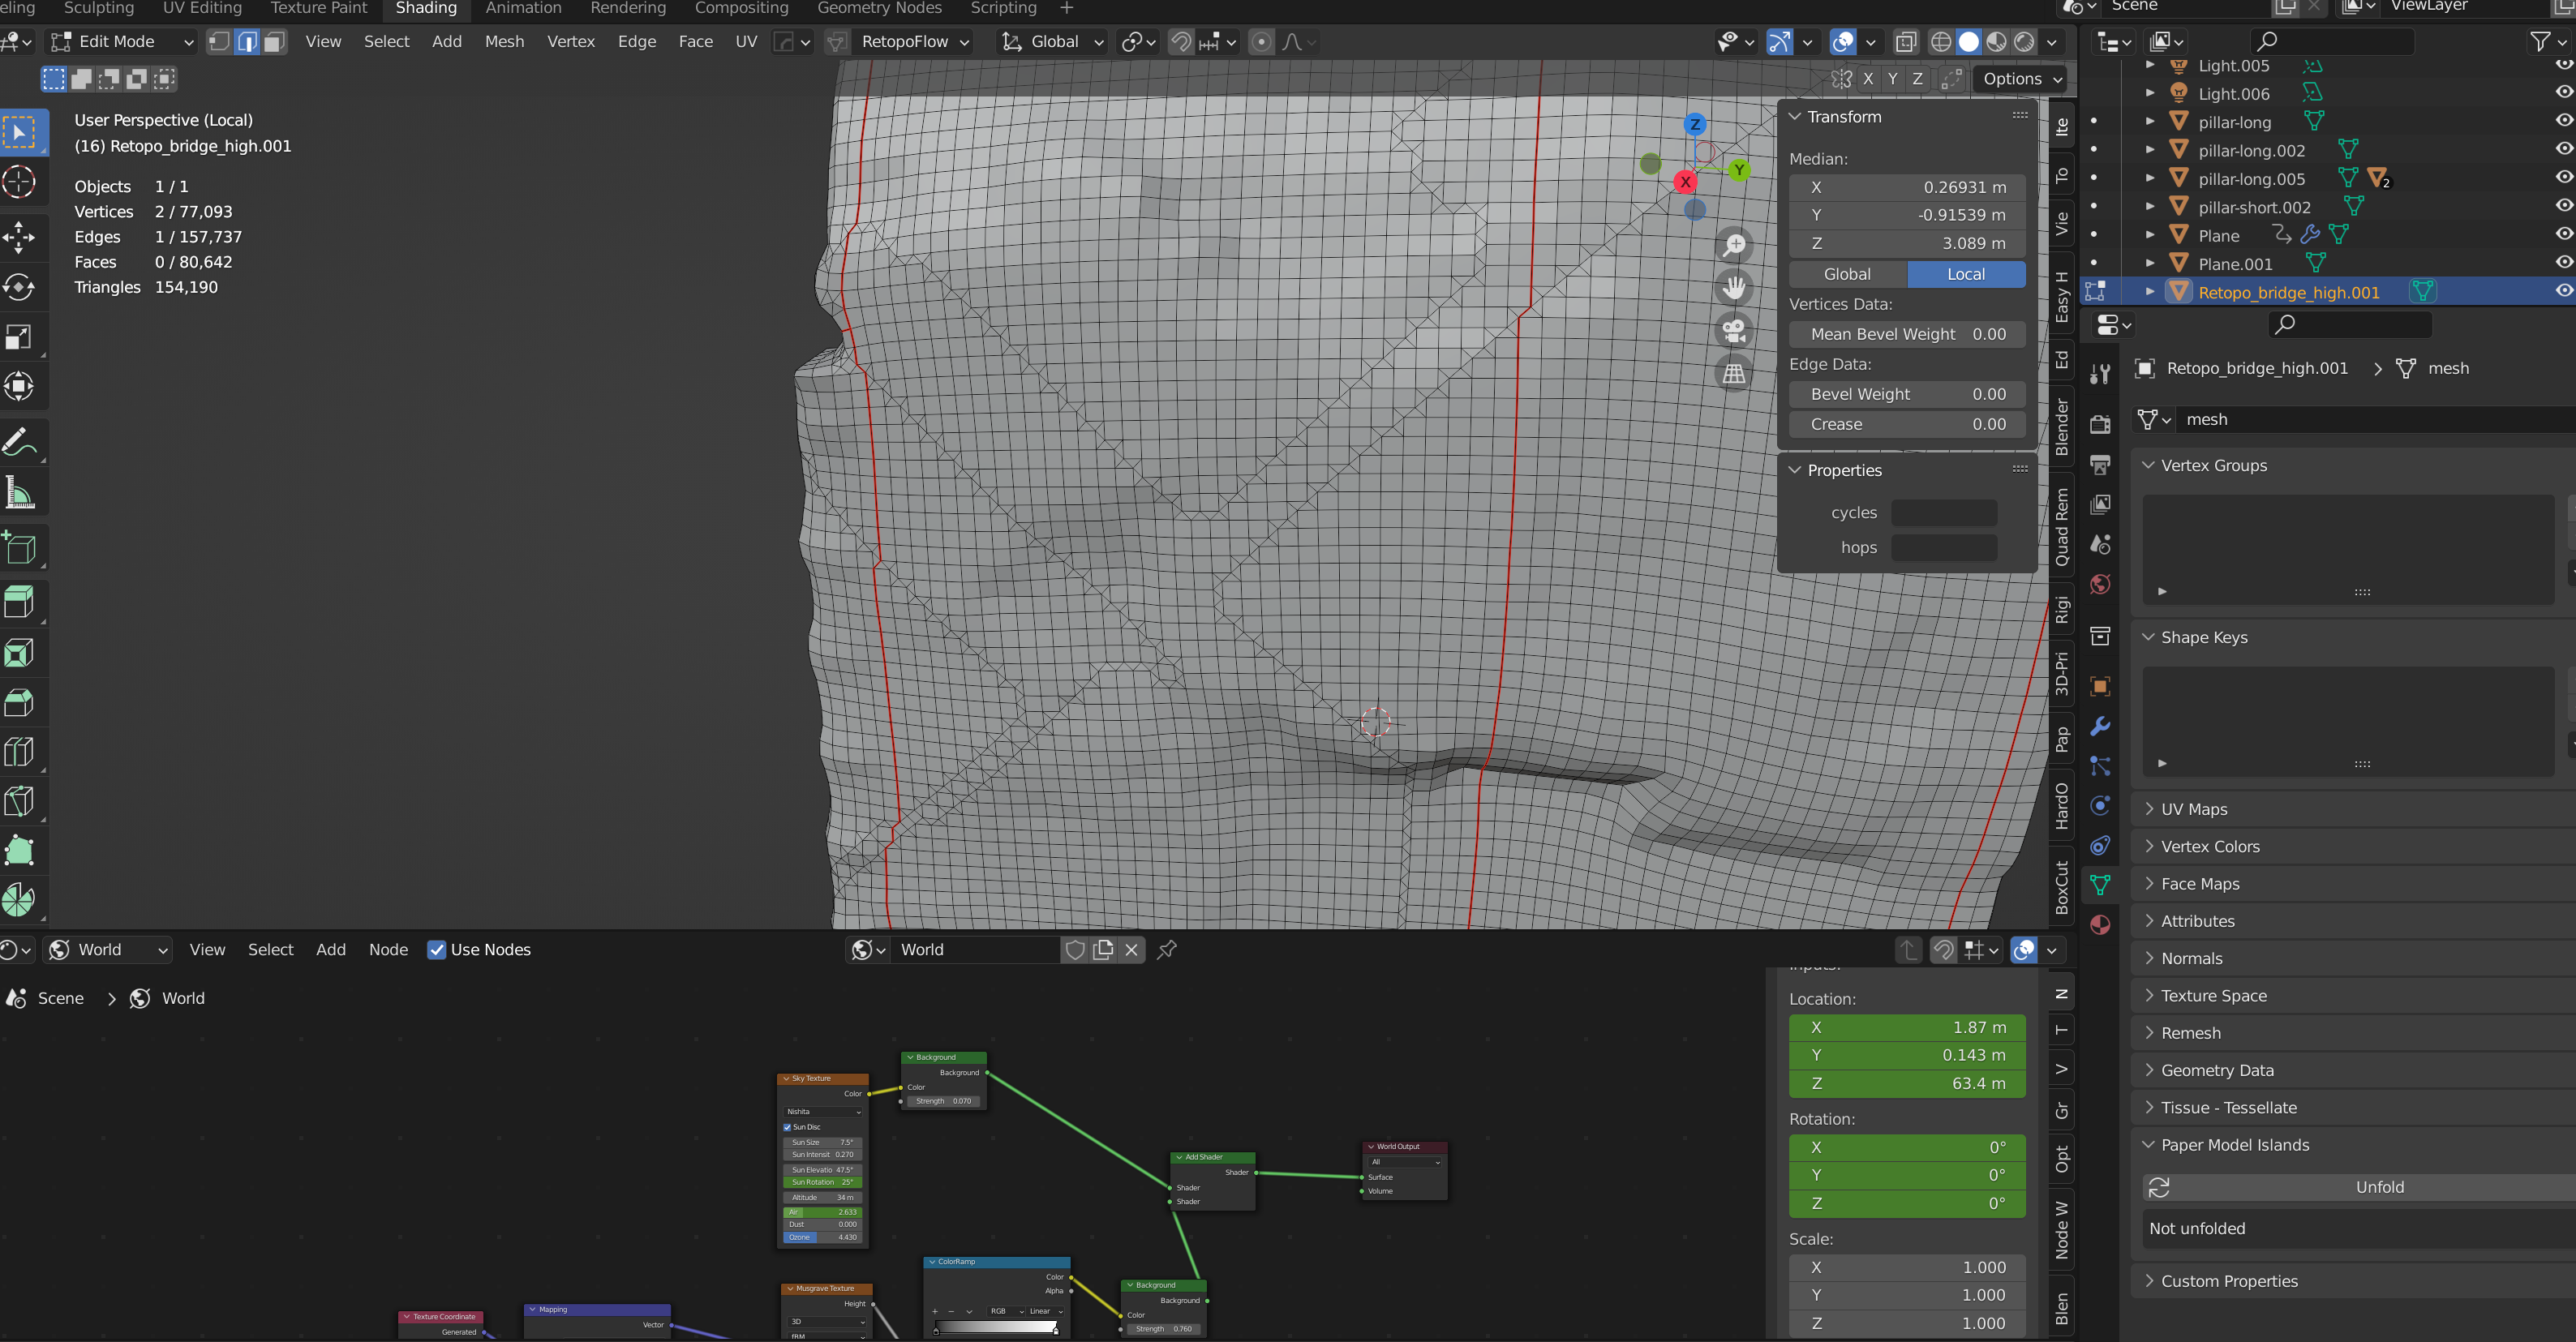Select the Measure tool
Image resolution: width=2576 pixels, height=1342 pixels.
click(20, 493)
